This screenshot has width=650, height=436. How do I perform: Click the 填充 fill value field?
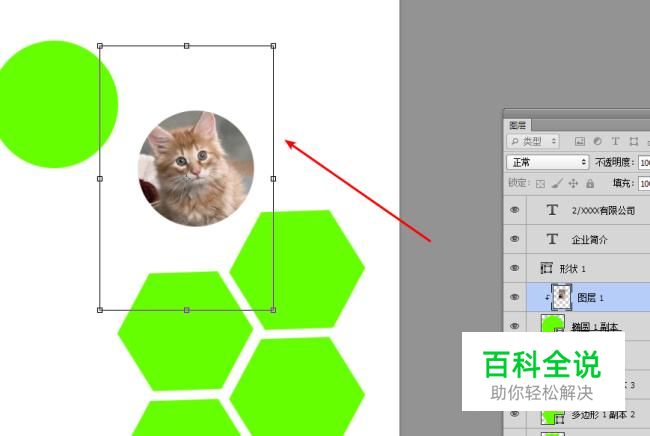[644, 183]
